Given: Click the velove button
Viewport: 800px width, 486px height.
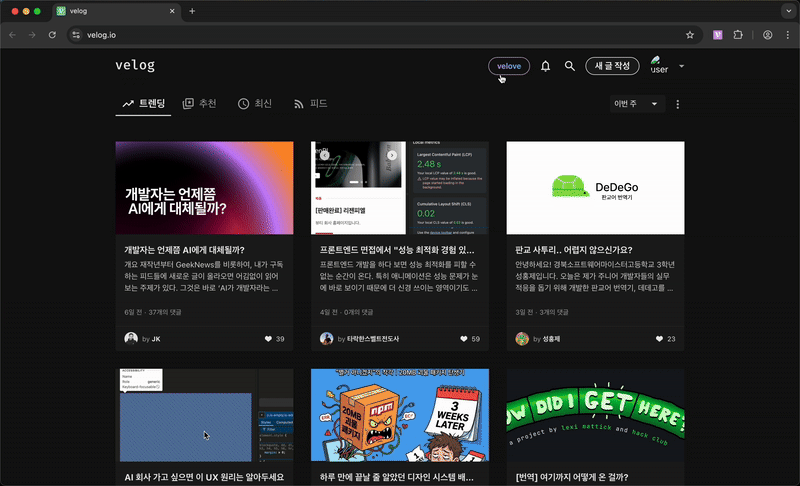Looking at the screenshot, I should [509, 66].
